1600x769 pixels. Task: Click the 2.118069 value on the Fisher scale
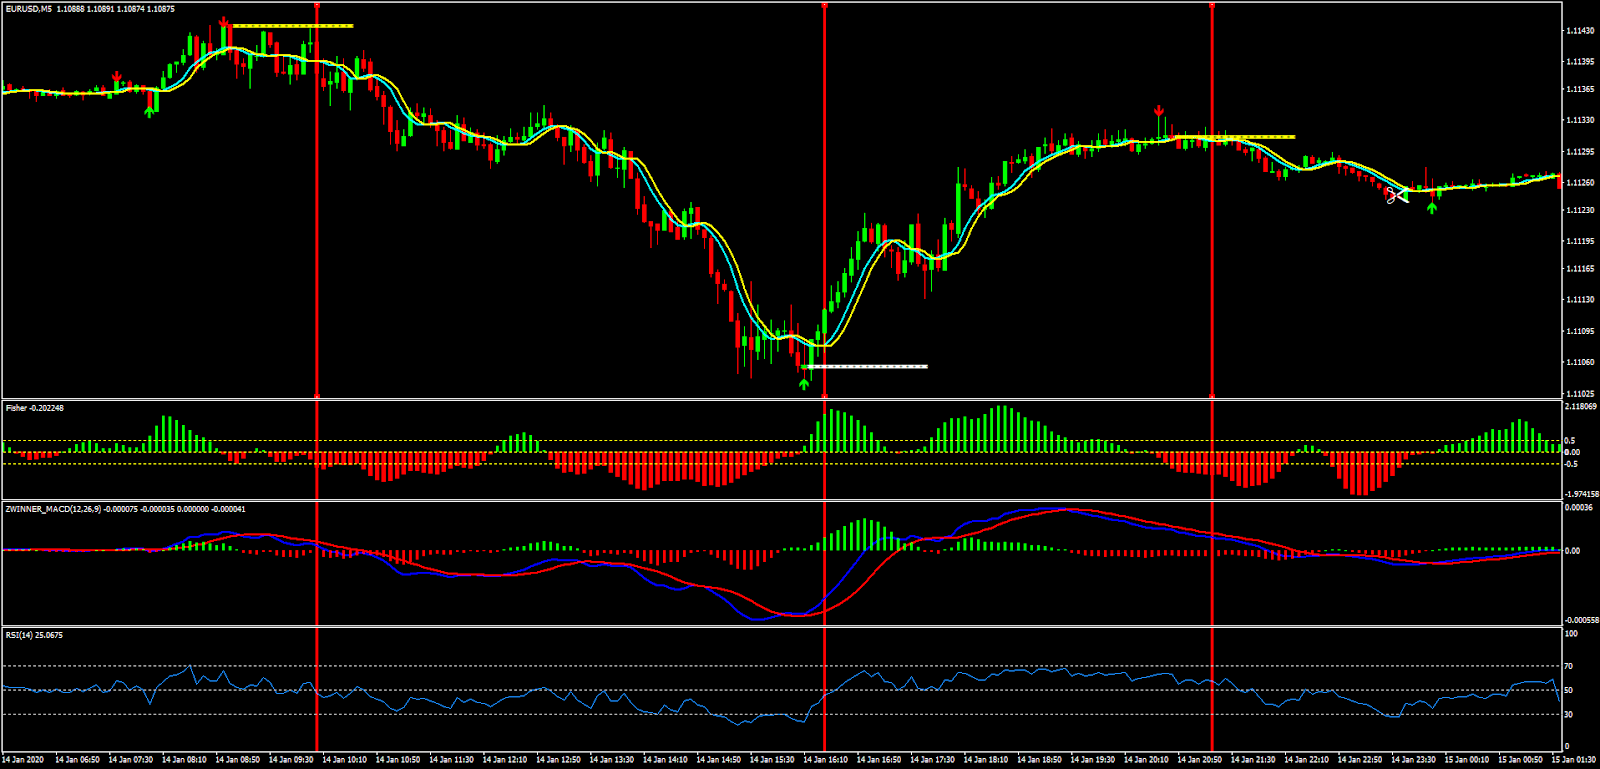click(x=1581, y=407)
